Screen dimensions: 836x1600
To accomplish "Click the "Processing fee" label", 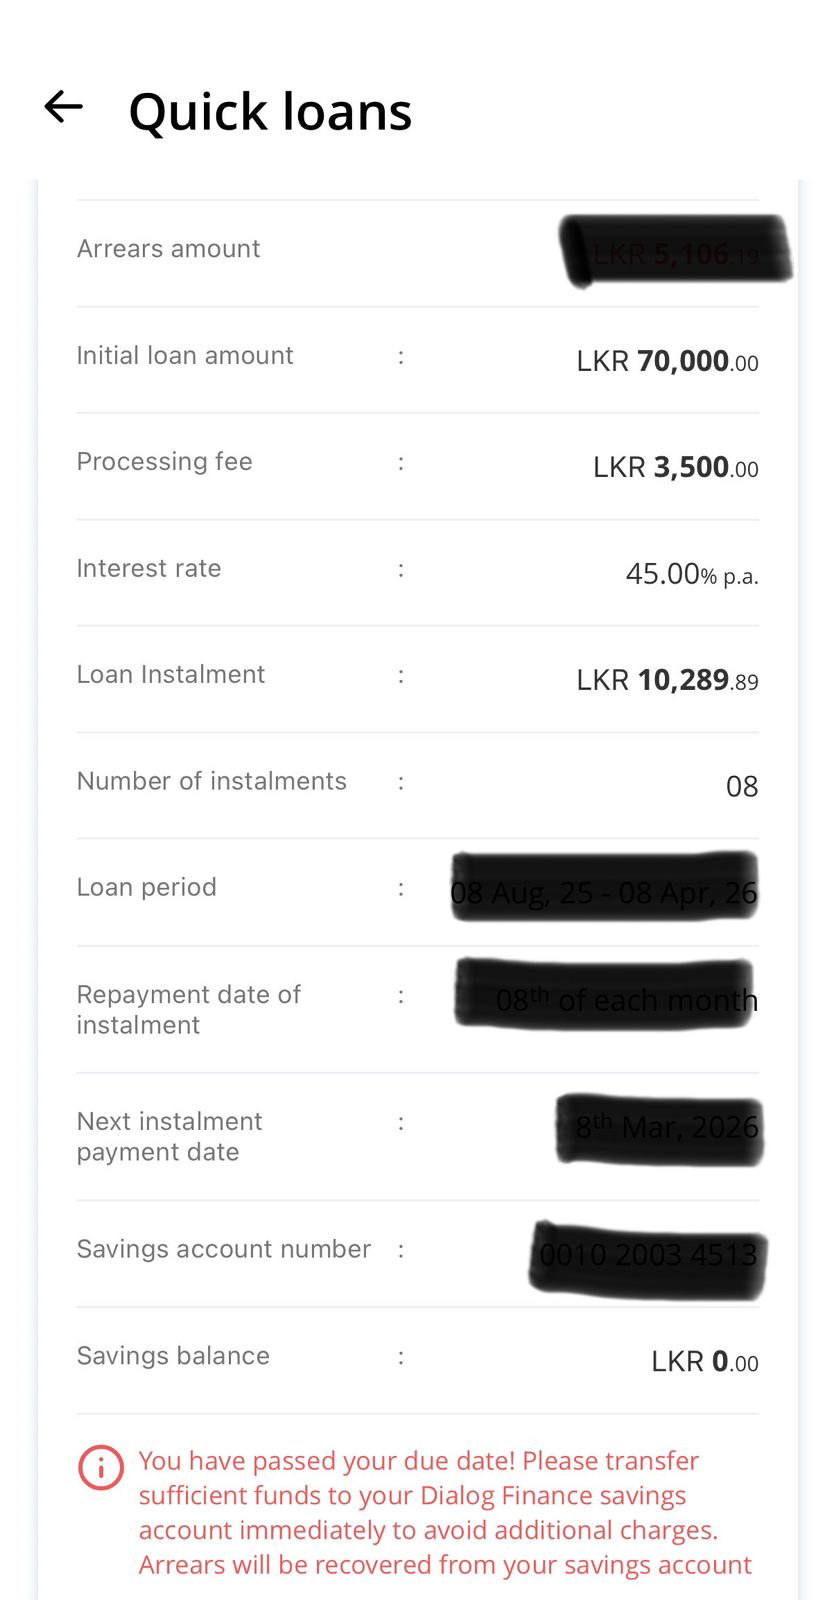I will tap(164, 462).
